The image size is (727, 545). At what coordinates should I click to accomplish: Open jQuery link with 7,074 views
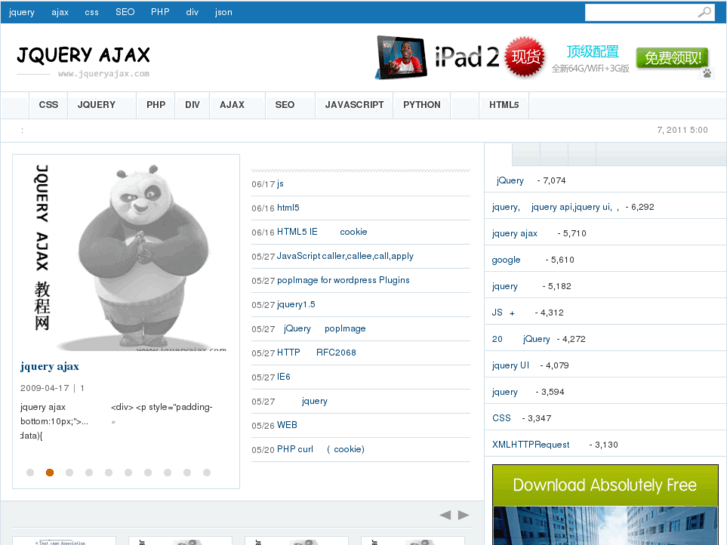(x=510, y=180)
